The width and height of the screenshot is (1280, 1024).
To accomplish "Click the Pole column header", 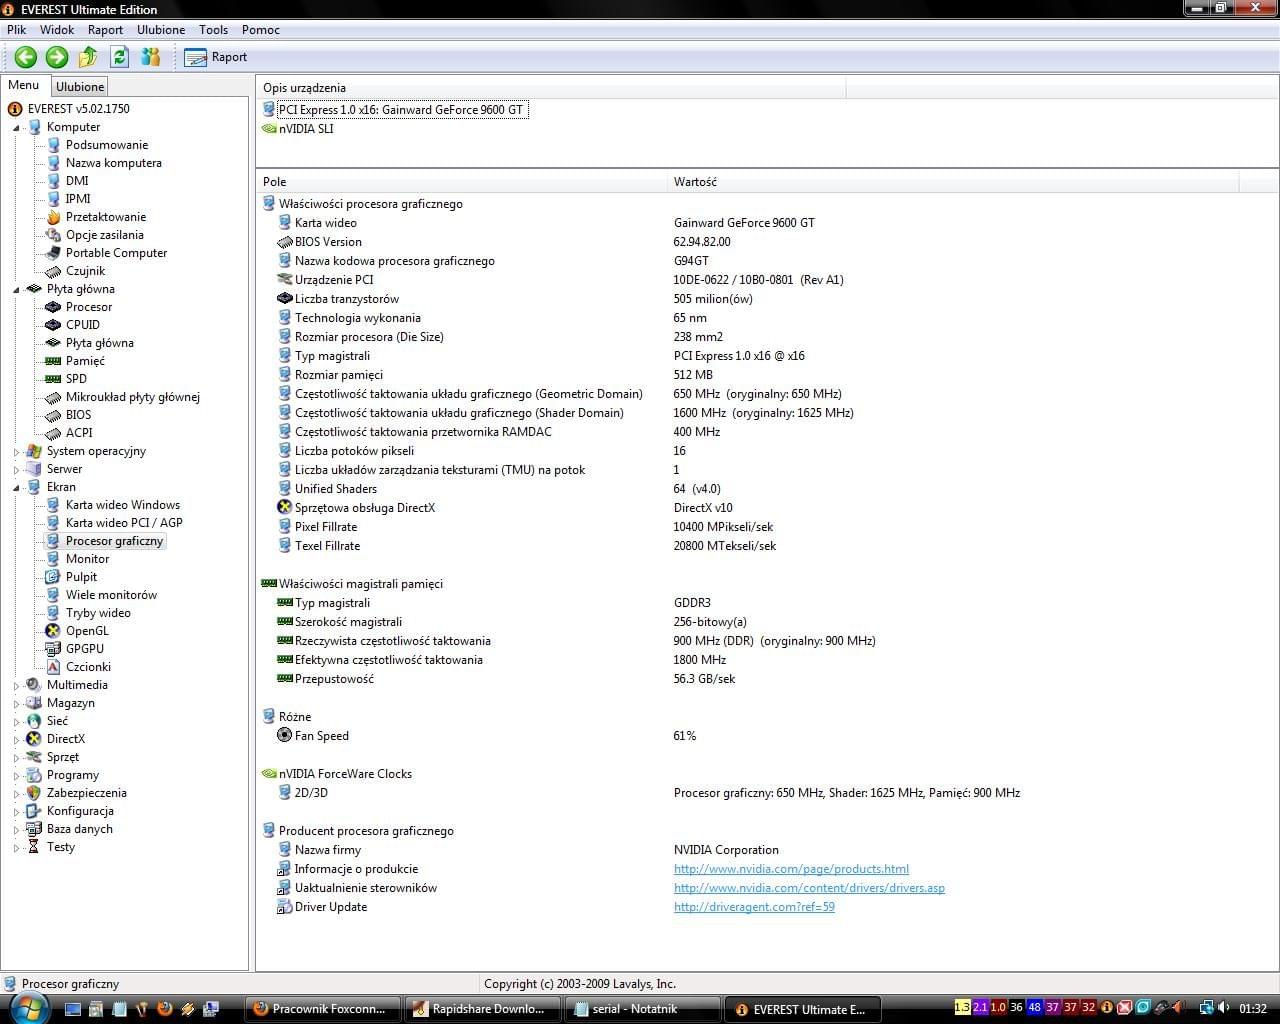I will click(461, 182).
